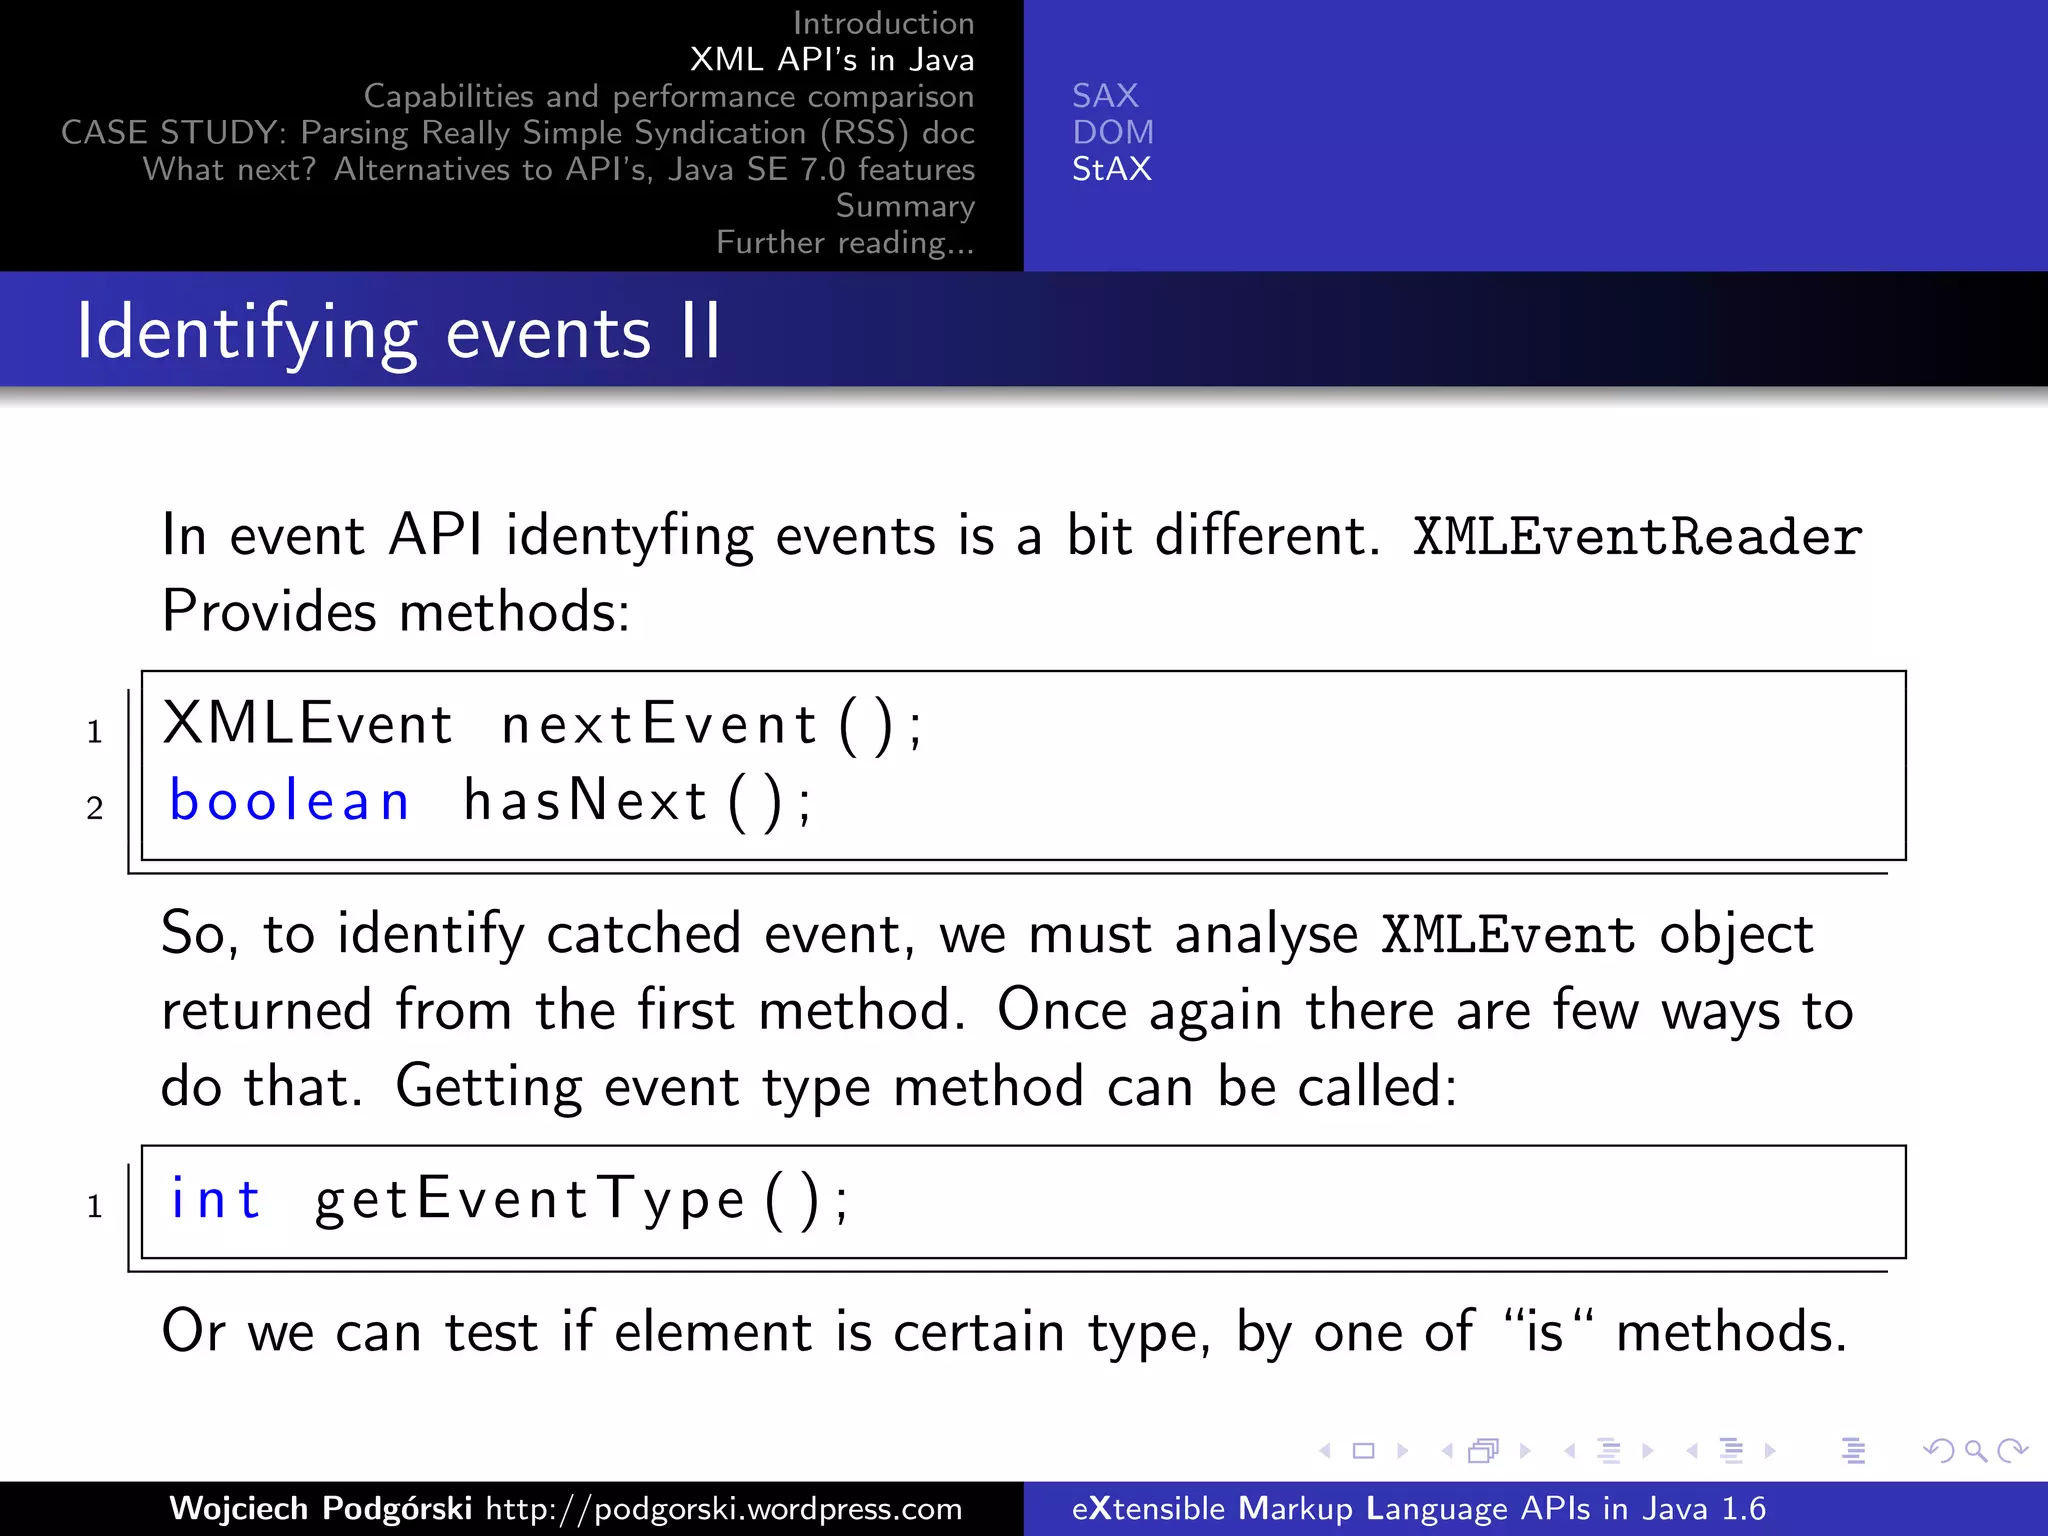The image size is (2048, 1536).
Task: Open the Introduction section
Action: tap(883, 23)
